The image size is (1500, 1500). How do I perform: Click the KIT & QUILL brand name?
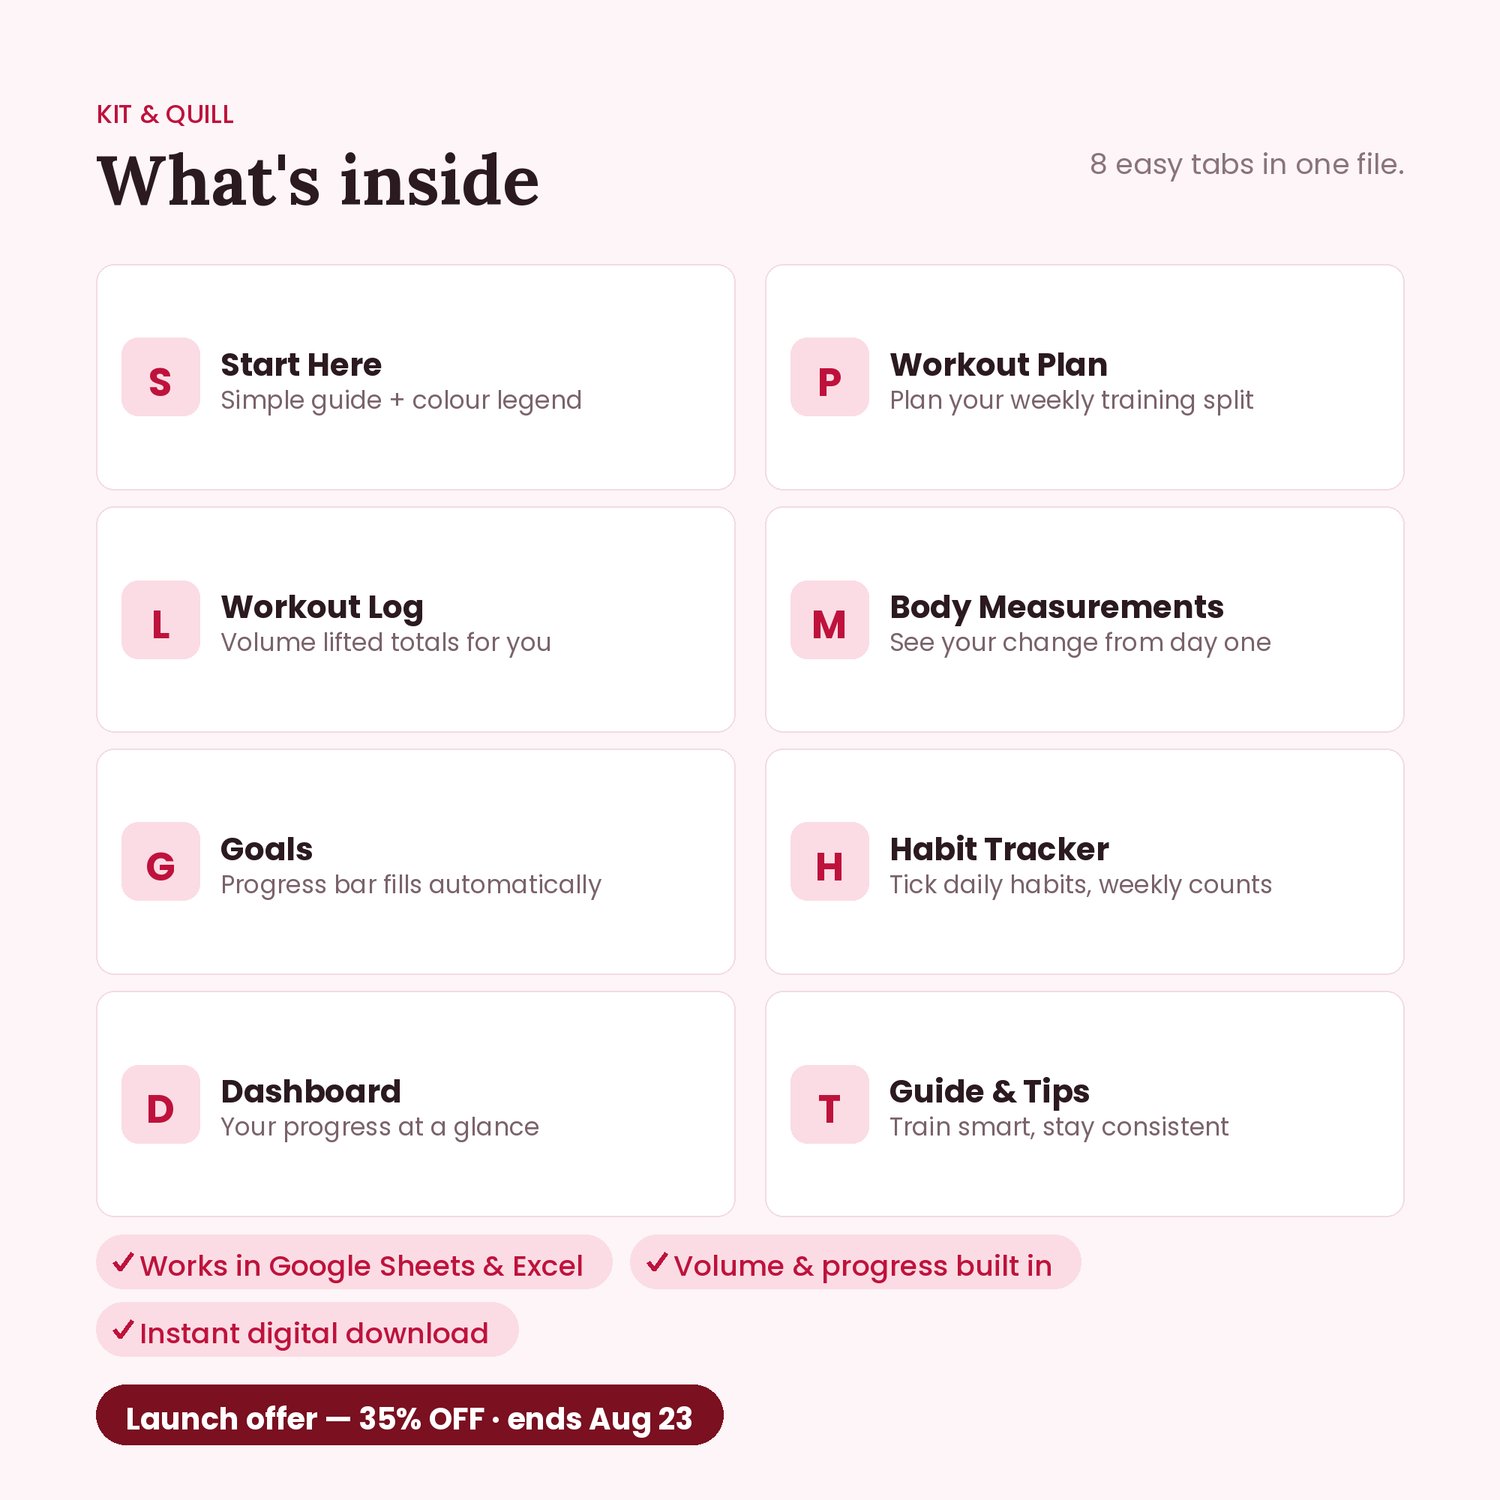165,115
